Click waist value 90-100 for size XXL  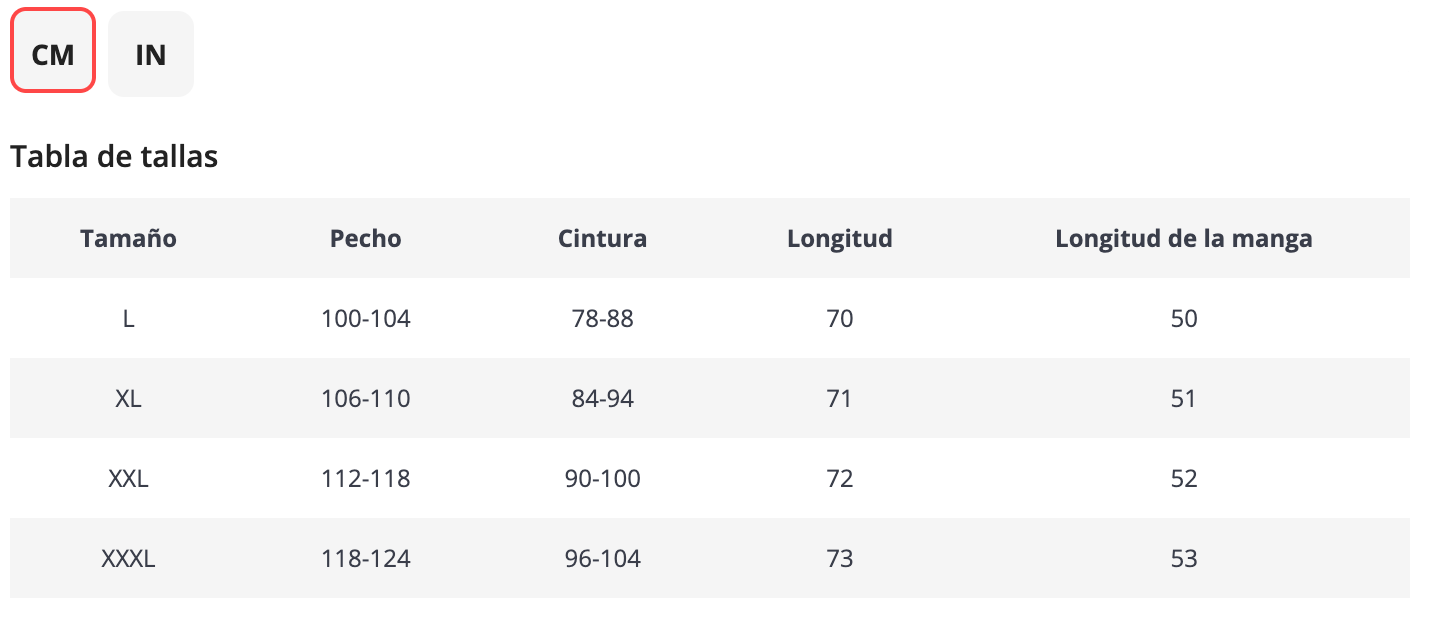pos(602,479)
